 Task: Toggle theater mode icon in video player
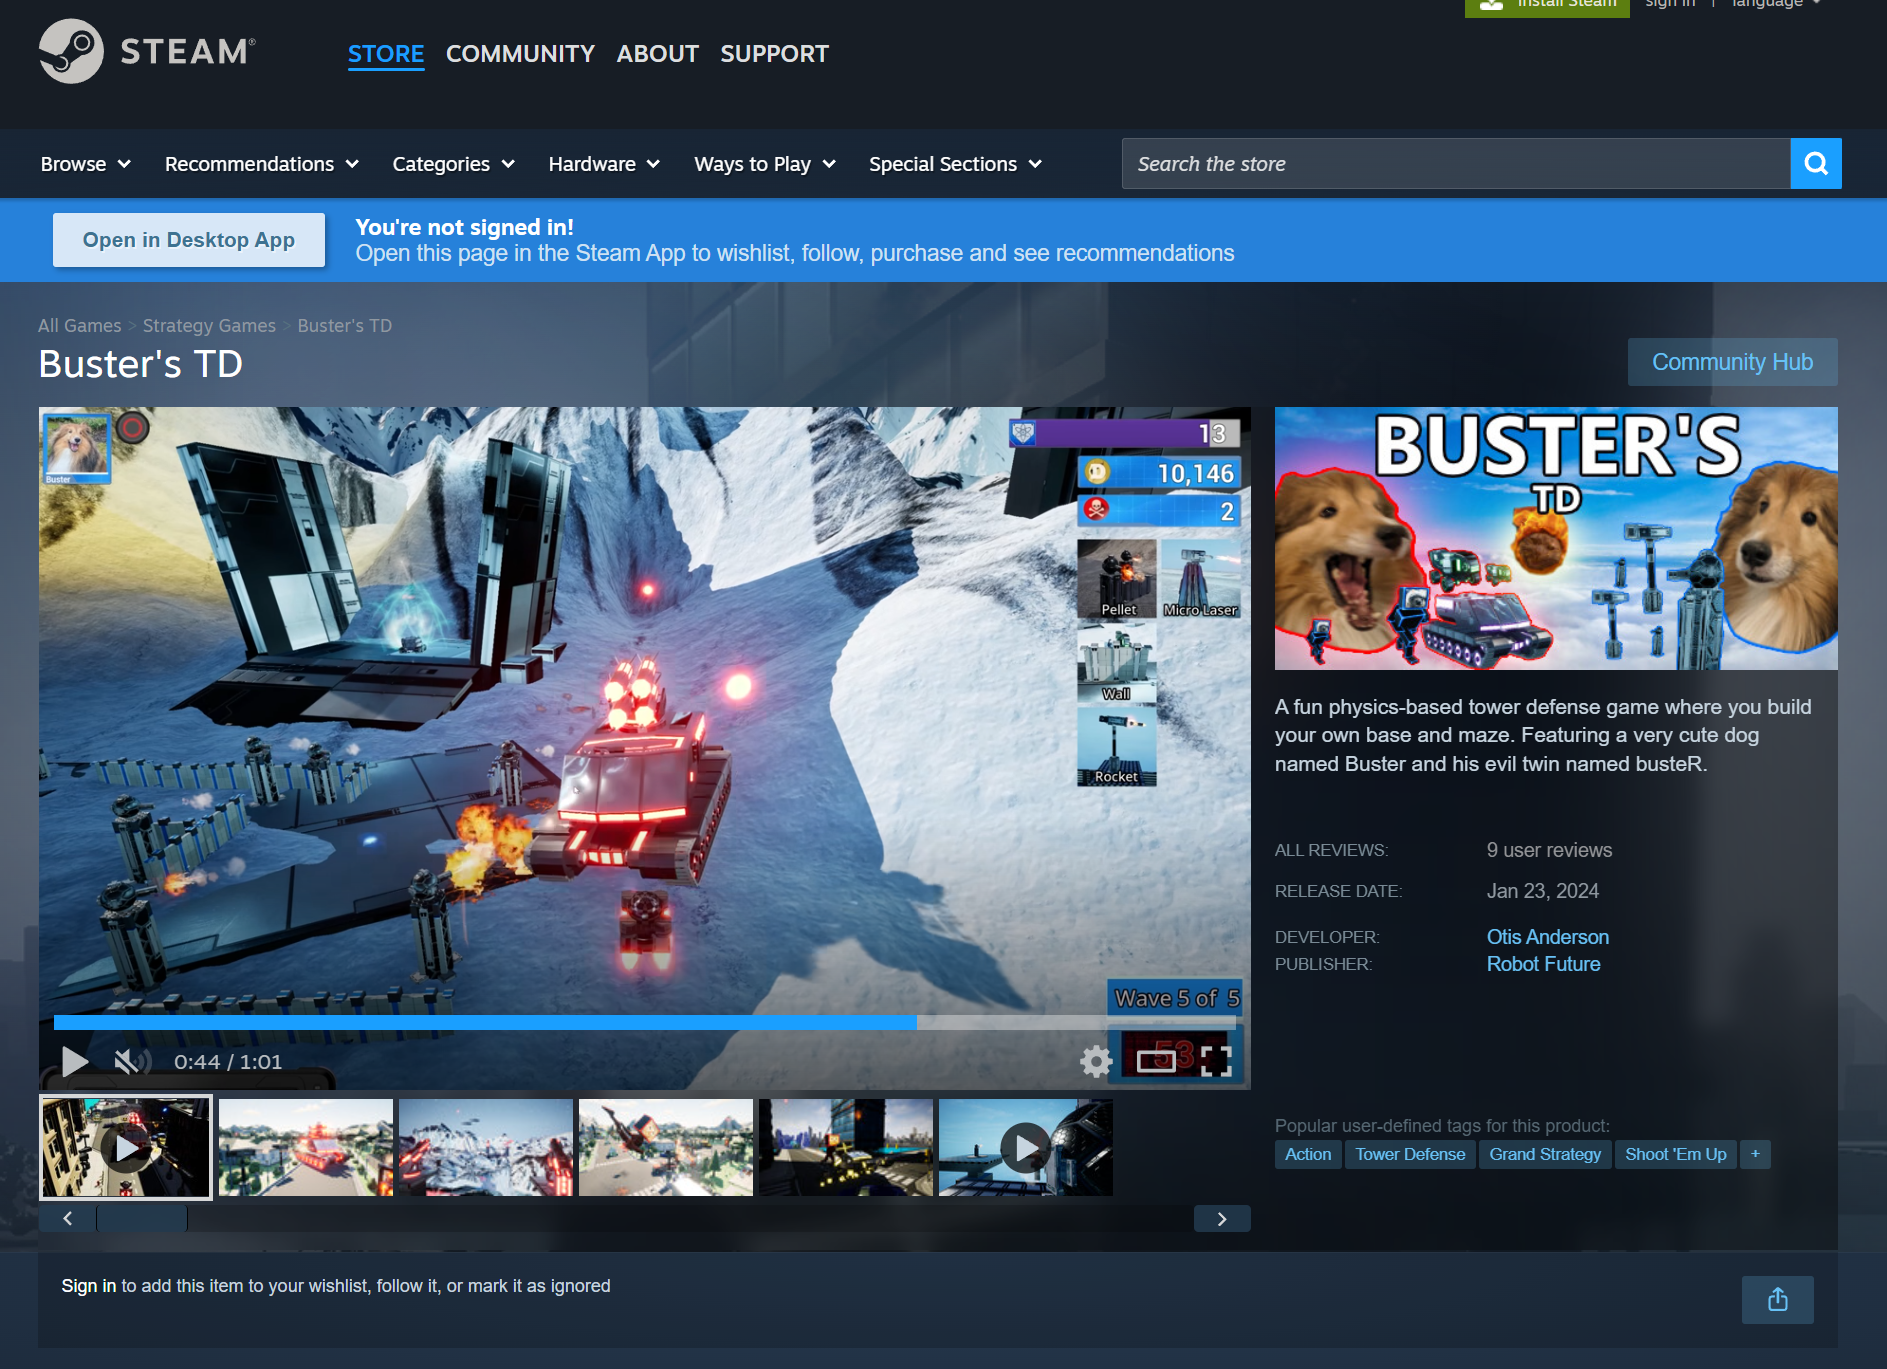pyautogui.click(x=1156, y=1061)
